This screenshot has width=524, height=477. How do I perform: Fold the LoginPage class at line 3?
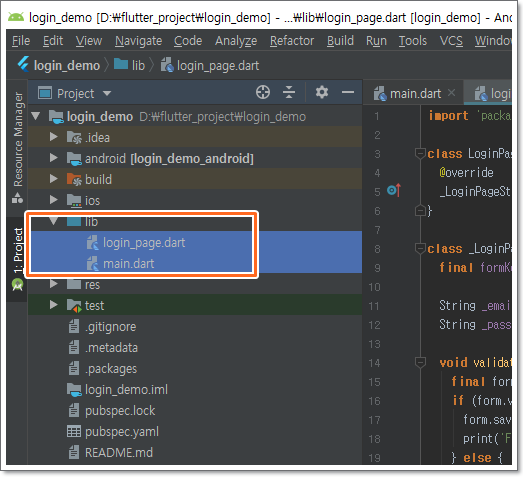point(420,153)
